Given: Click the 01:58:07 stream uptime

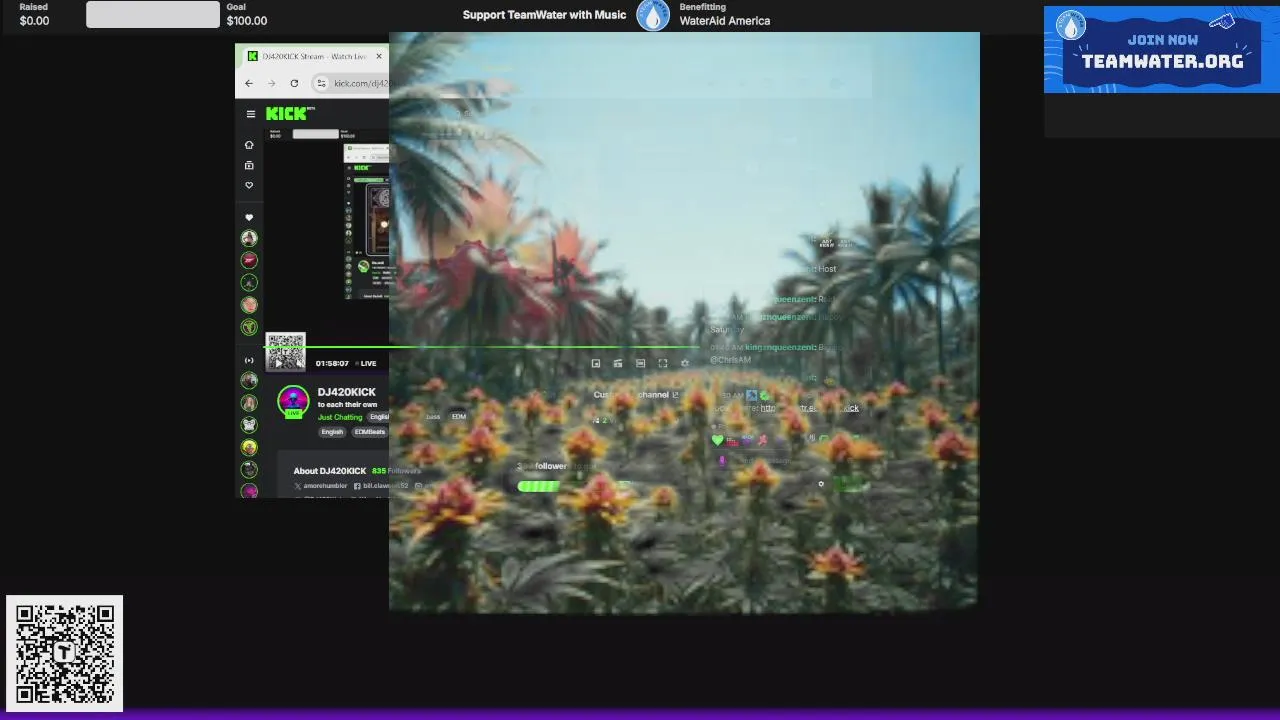Looking at the screenshot, I should click(x=332, y=363).
